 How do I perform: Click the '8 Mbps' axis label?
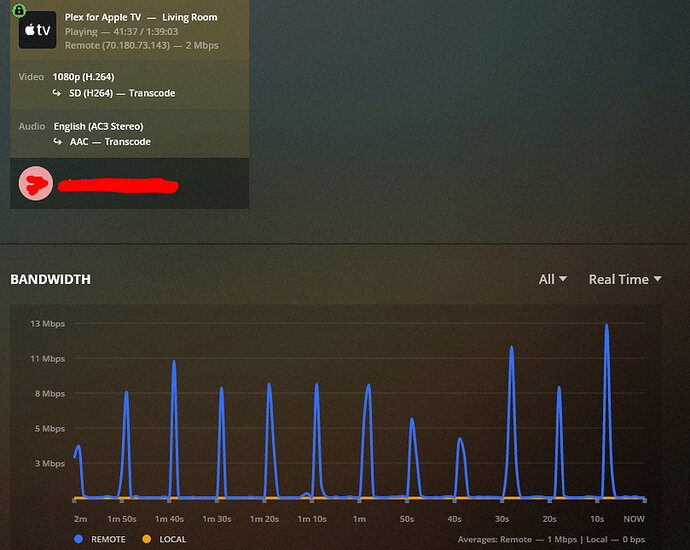tap(50, 393)
